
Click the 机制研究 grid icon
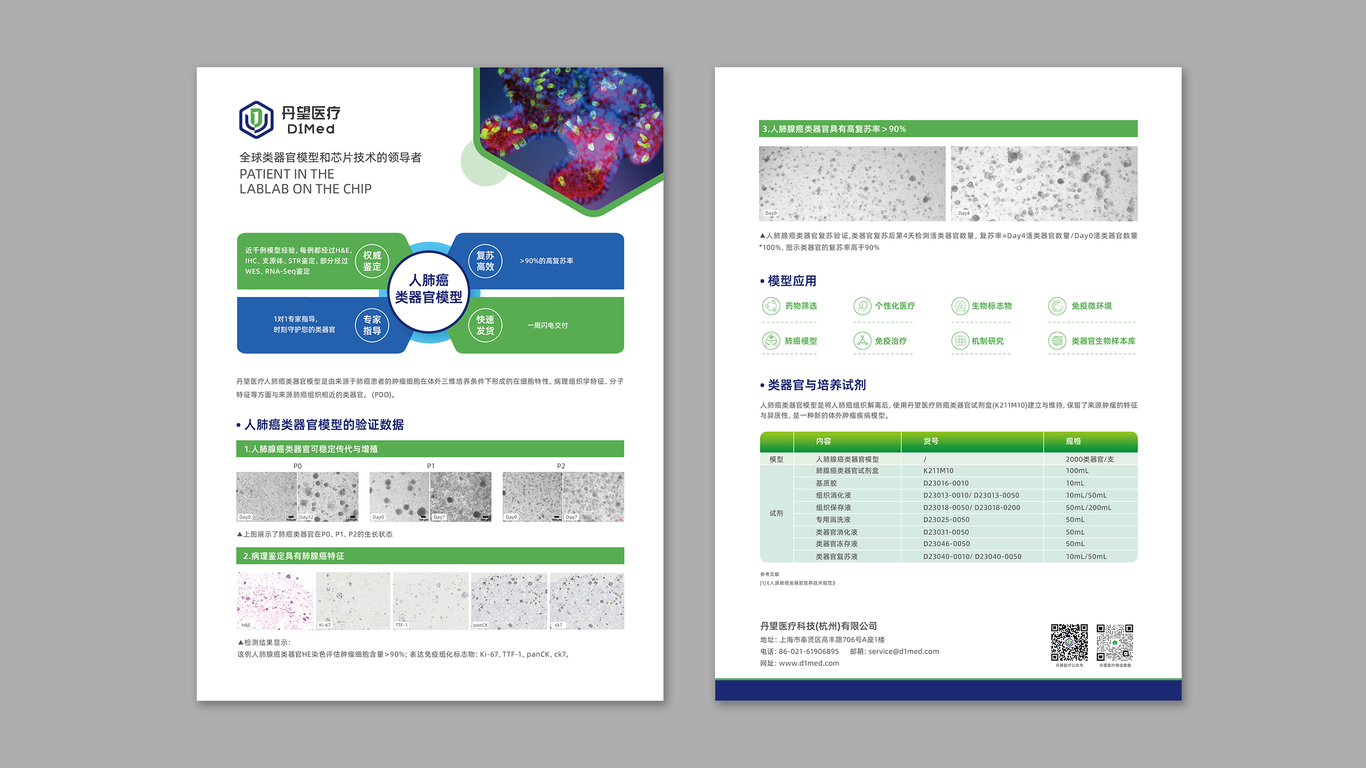click(960, 341)
